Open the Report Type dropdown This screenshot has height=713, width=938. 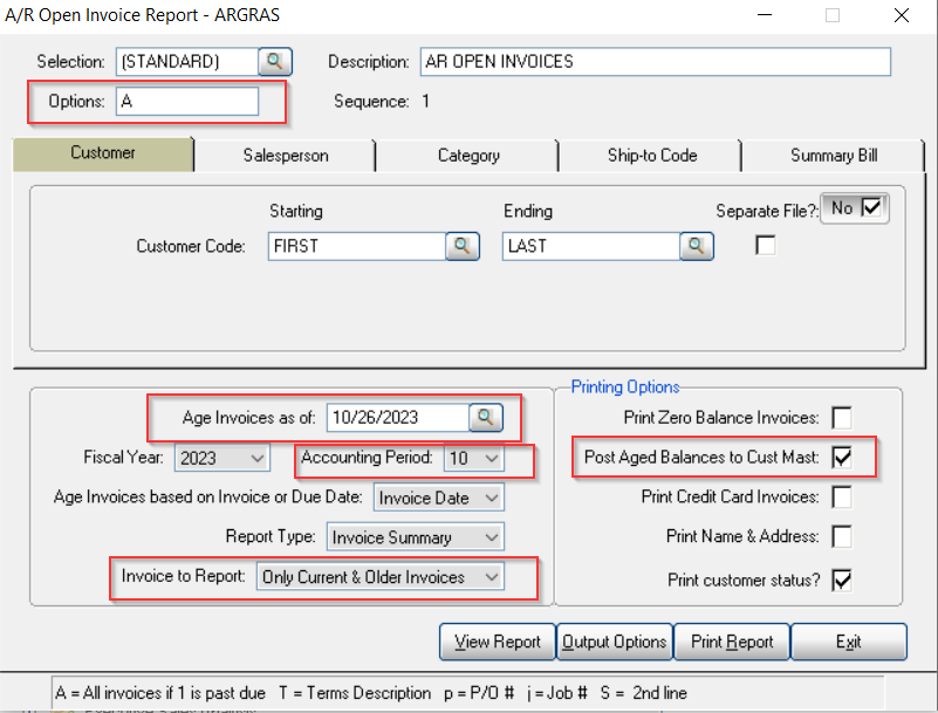pyautogui.click(x=415, y=537)
